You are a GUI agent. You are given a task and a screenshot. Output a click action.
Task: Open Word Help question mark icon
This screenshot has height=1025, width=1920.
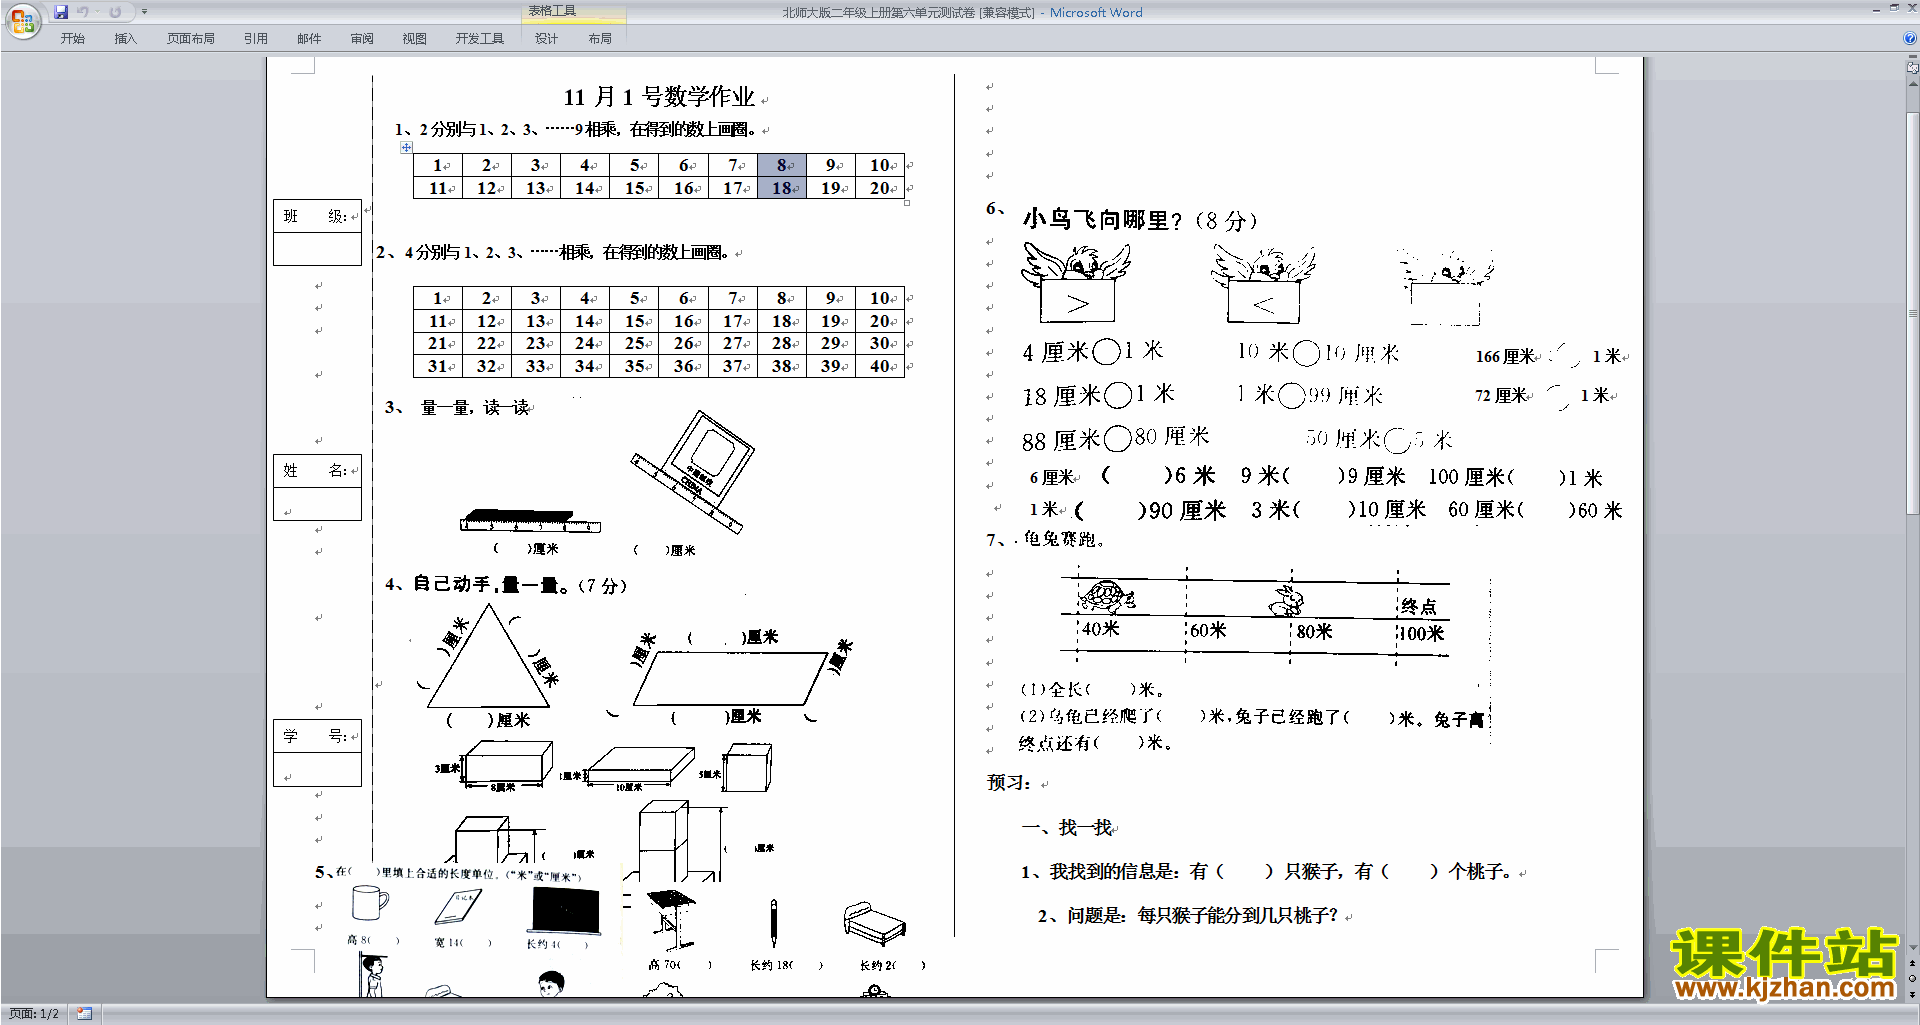pos(1910,38)
